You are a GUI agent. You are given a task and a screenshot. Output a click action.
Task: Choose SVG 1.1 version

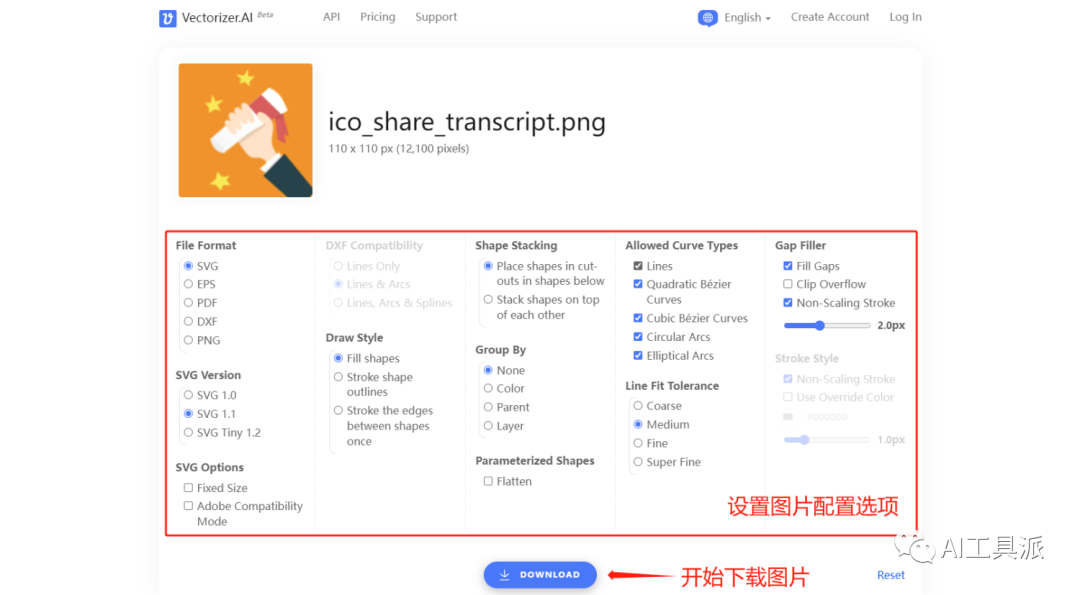(188, 414)
